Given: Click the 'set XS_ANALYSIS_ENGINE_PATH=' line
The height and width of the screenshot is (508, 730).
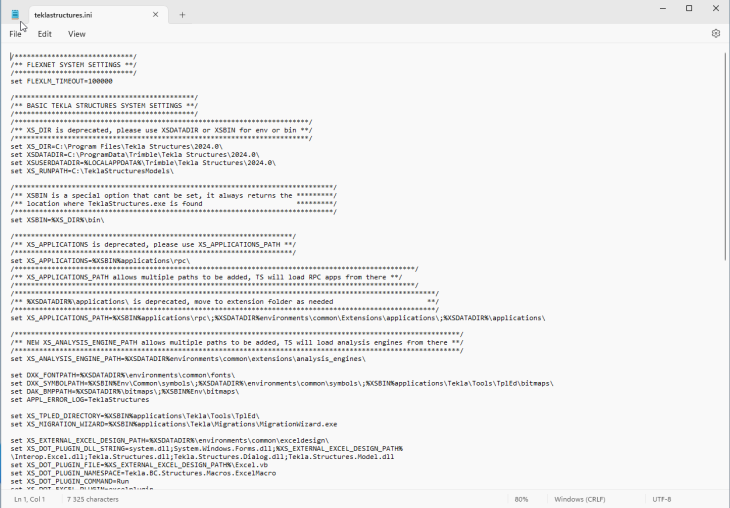Looking at the screenshot, I should click(188, 359).
